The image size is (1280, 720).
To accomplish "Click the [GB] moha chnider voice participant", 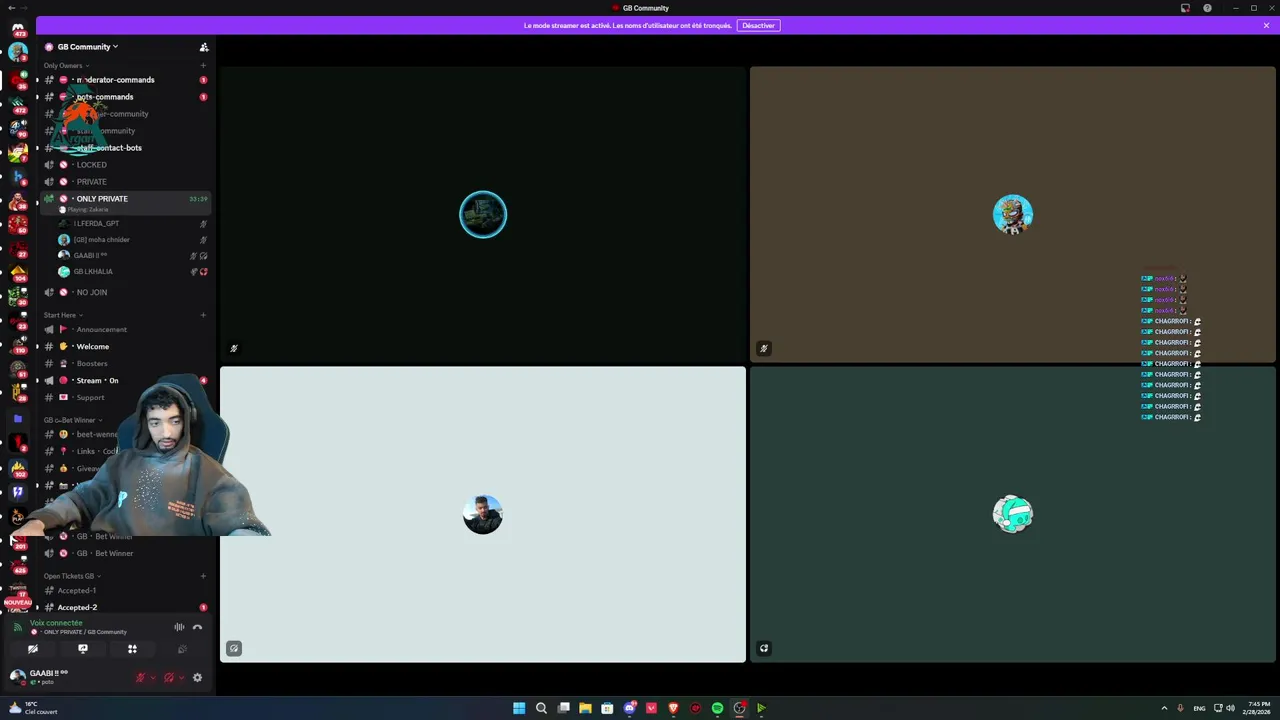I will pyautogui.click(x=132, y=240).
